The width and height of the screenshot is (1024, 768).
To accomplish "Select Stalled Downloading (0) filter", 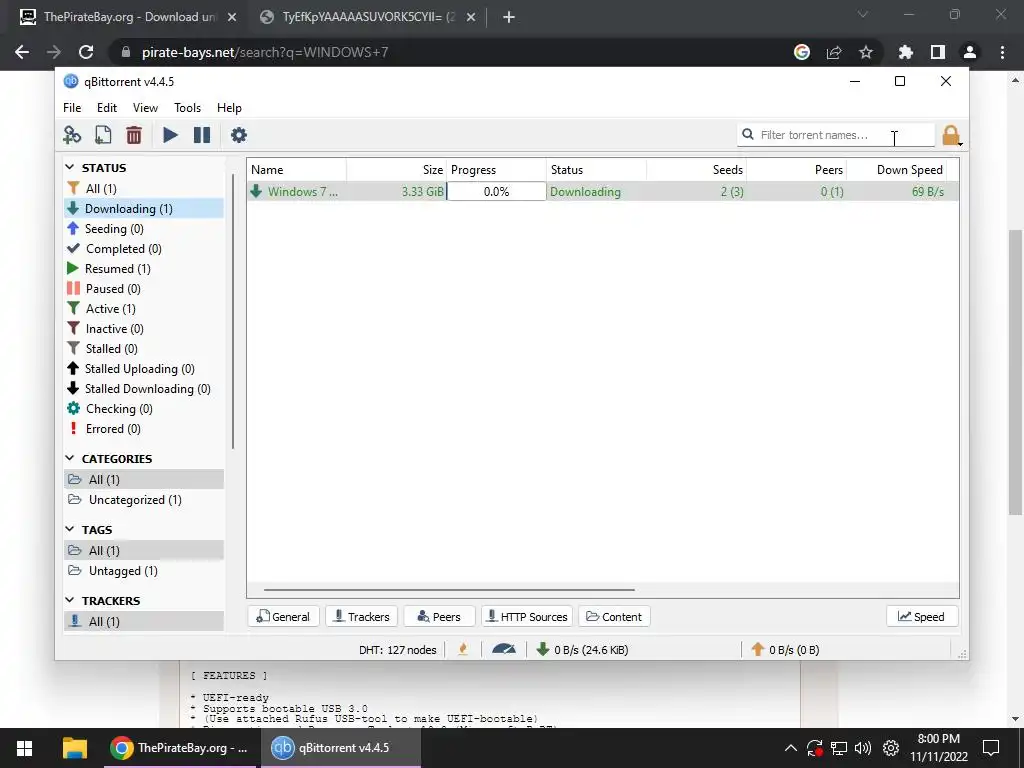I will (144, 389).
